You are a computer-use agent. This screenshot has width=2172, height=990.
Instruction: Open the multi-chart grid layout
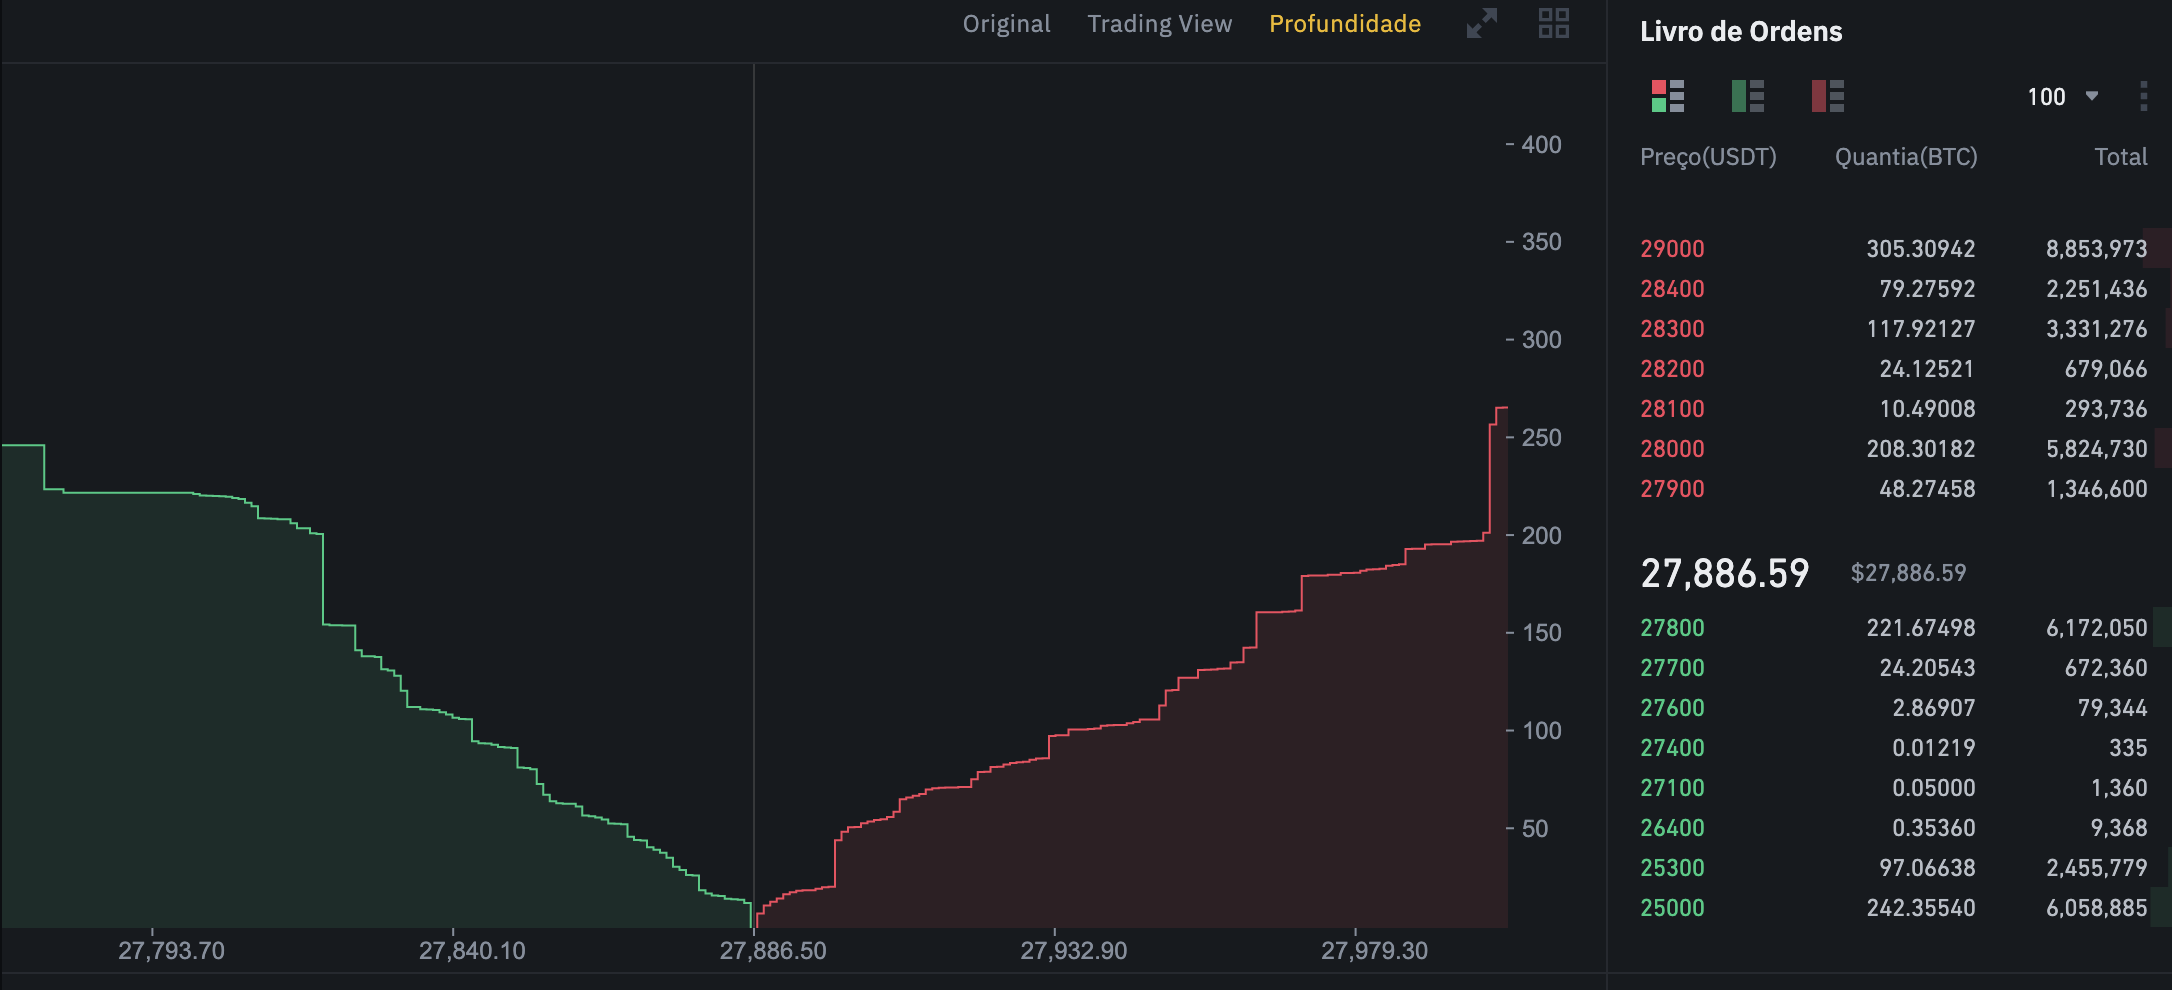pos(1553,23)
